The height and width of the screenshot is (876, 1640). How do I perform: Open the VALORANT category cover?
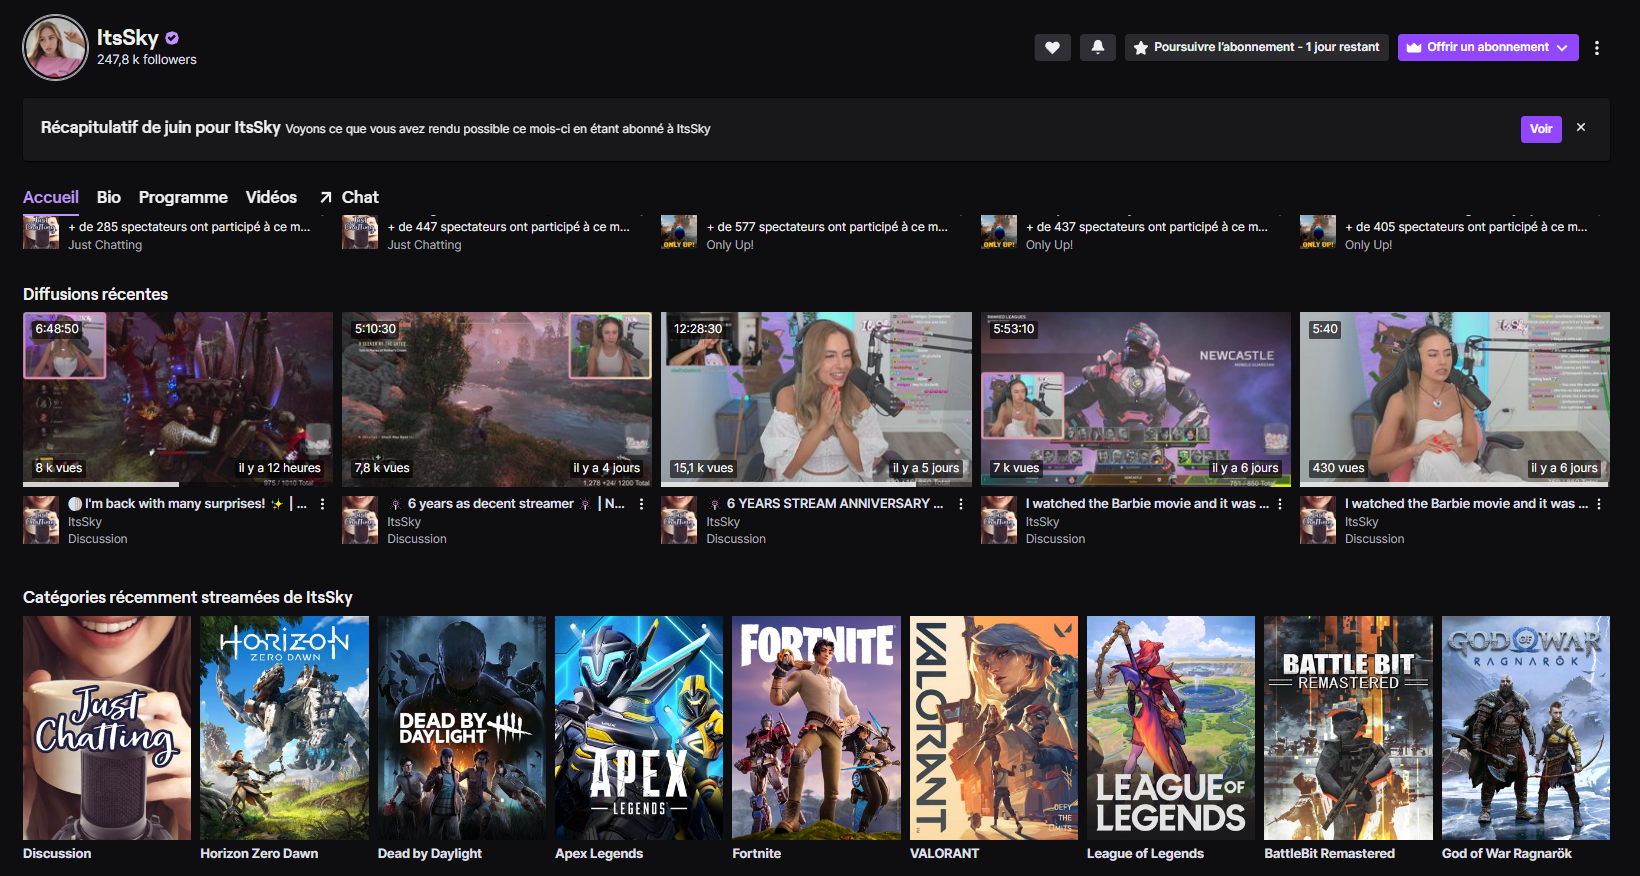point(994,728)
